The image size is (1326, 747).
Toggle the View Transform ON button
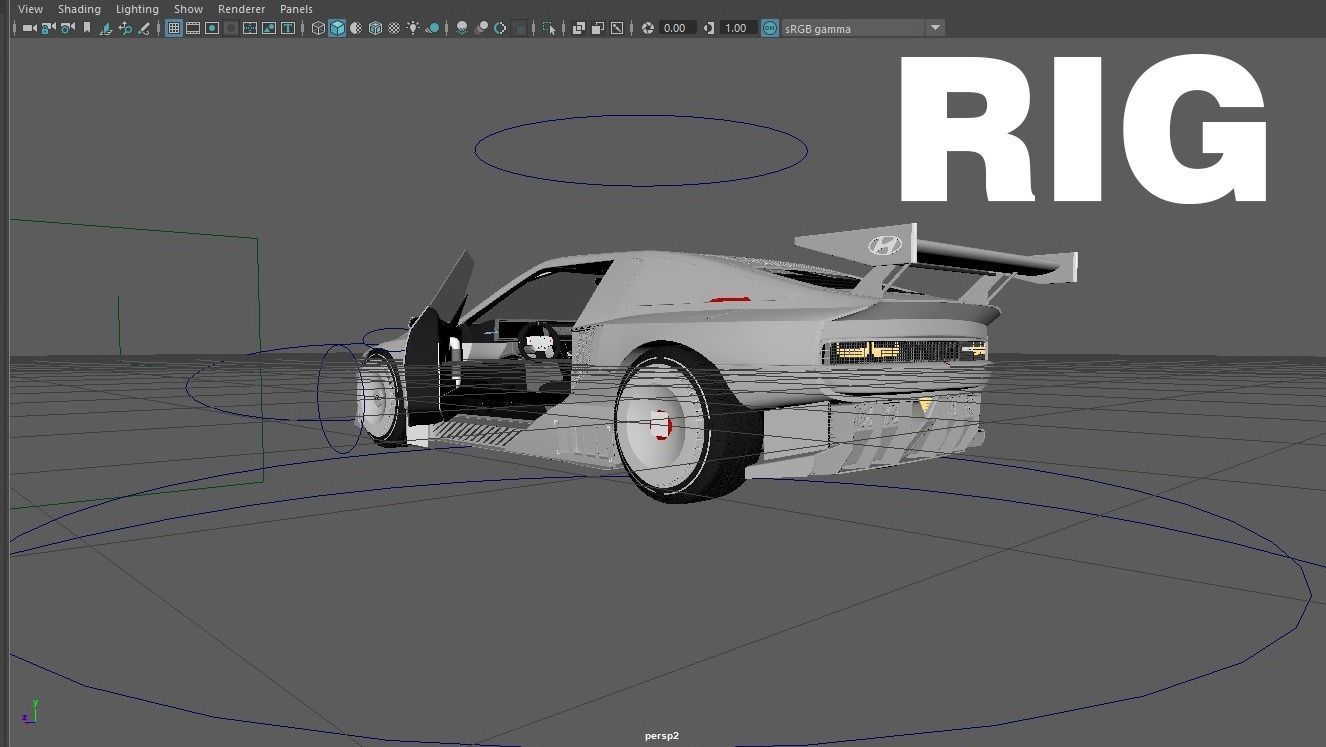point(769,28)
